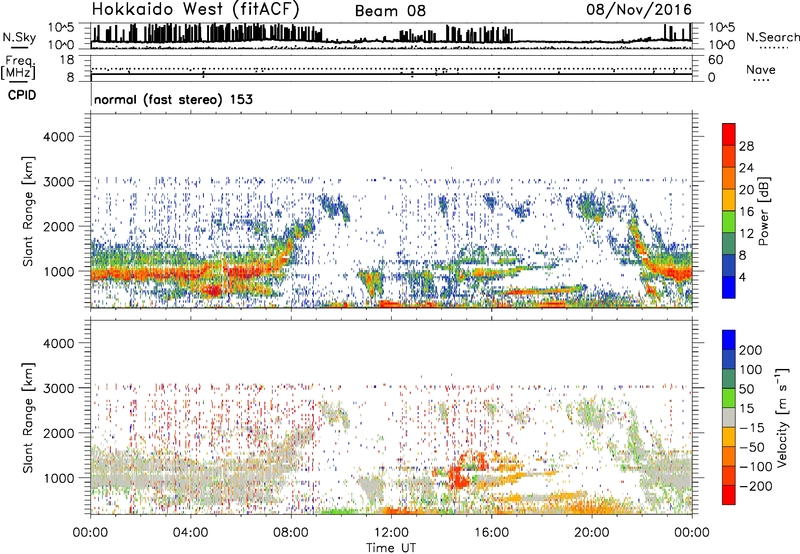Click "10^5" tick beside the N.Sky label
The image size is (800, 554).
tap(61, 28)
